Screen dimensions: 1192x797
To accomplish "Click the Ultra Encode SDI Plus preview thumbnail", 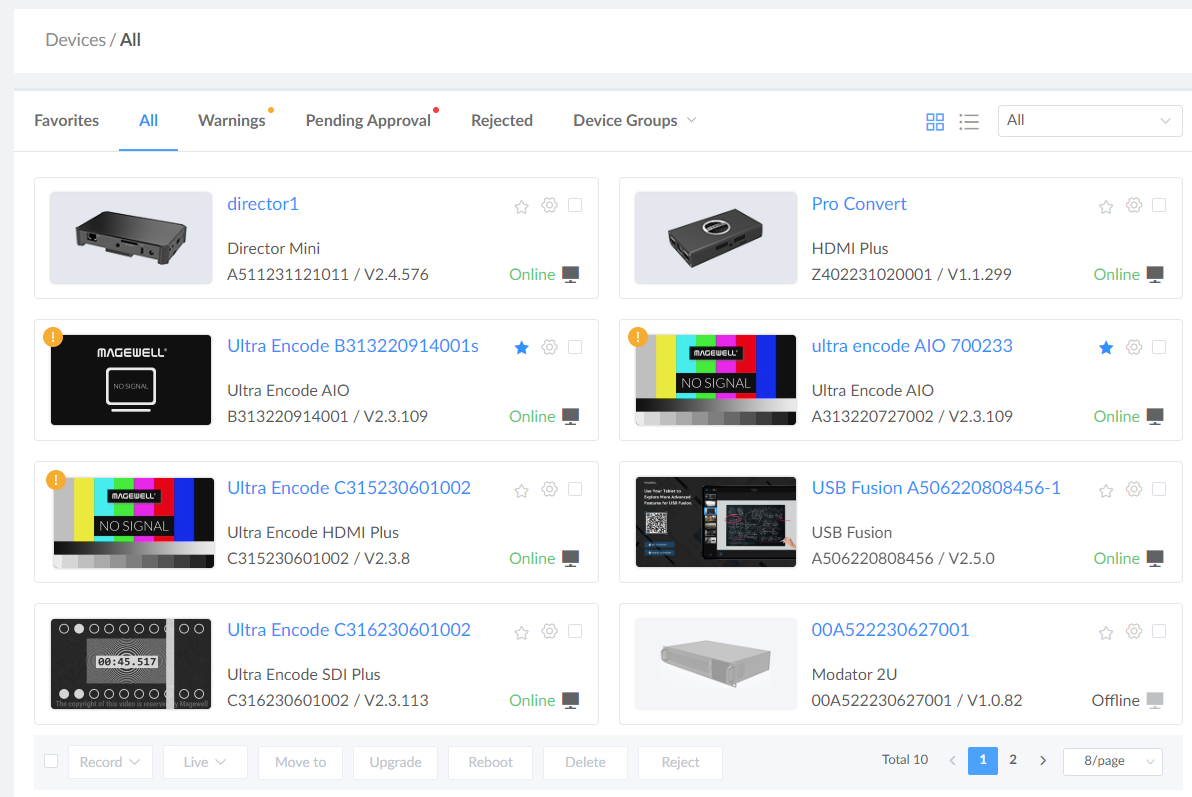I will click(x=131, y=664).
